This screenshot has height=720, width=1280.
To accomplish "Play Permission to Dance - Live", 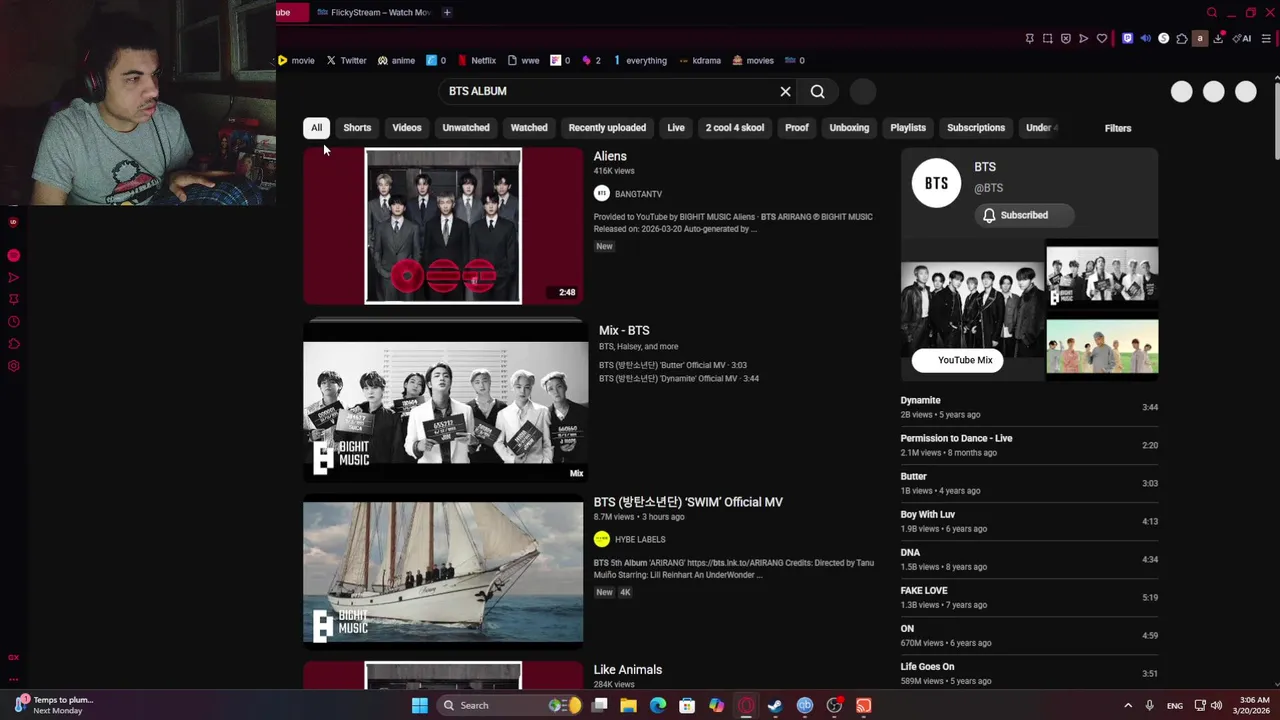I will (x=1029, y=445).
